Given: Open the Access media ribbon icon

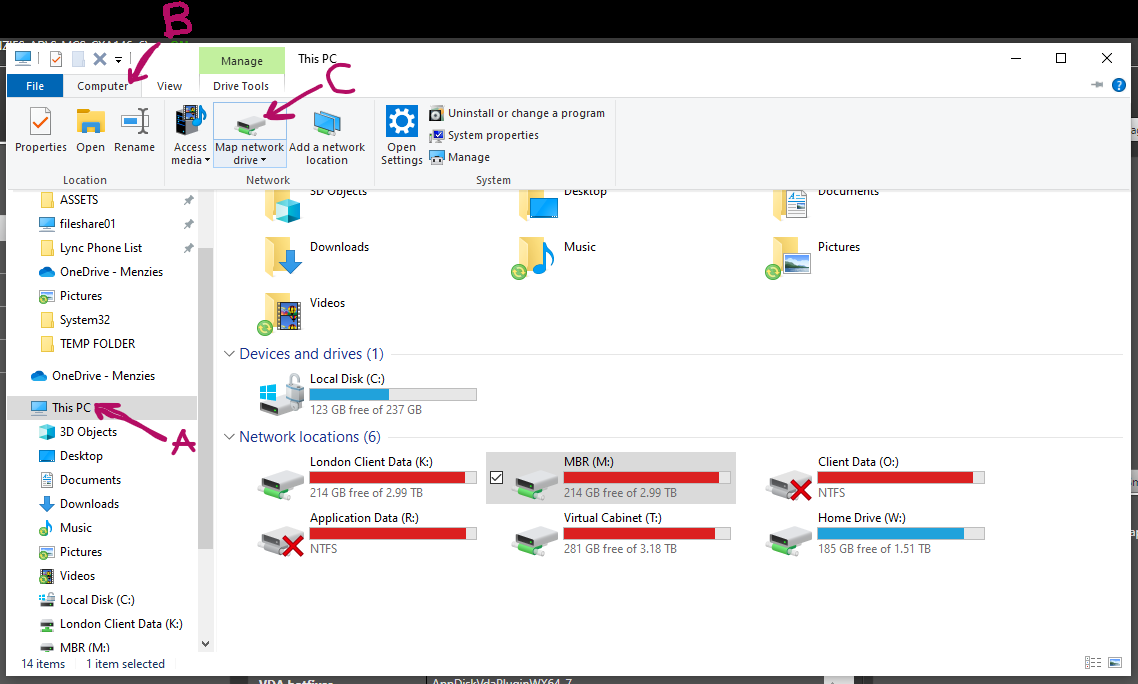Looking at the screenshot, I should point(190,136).
